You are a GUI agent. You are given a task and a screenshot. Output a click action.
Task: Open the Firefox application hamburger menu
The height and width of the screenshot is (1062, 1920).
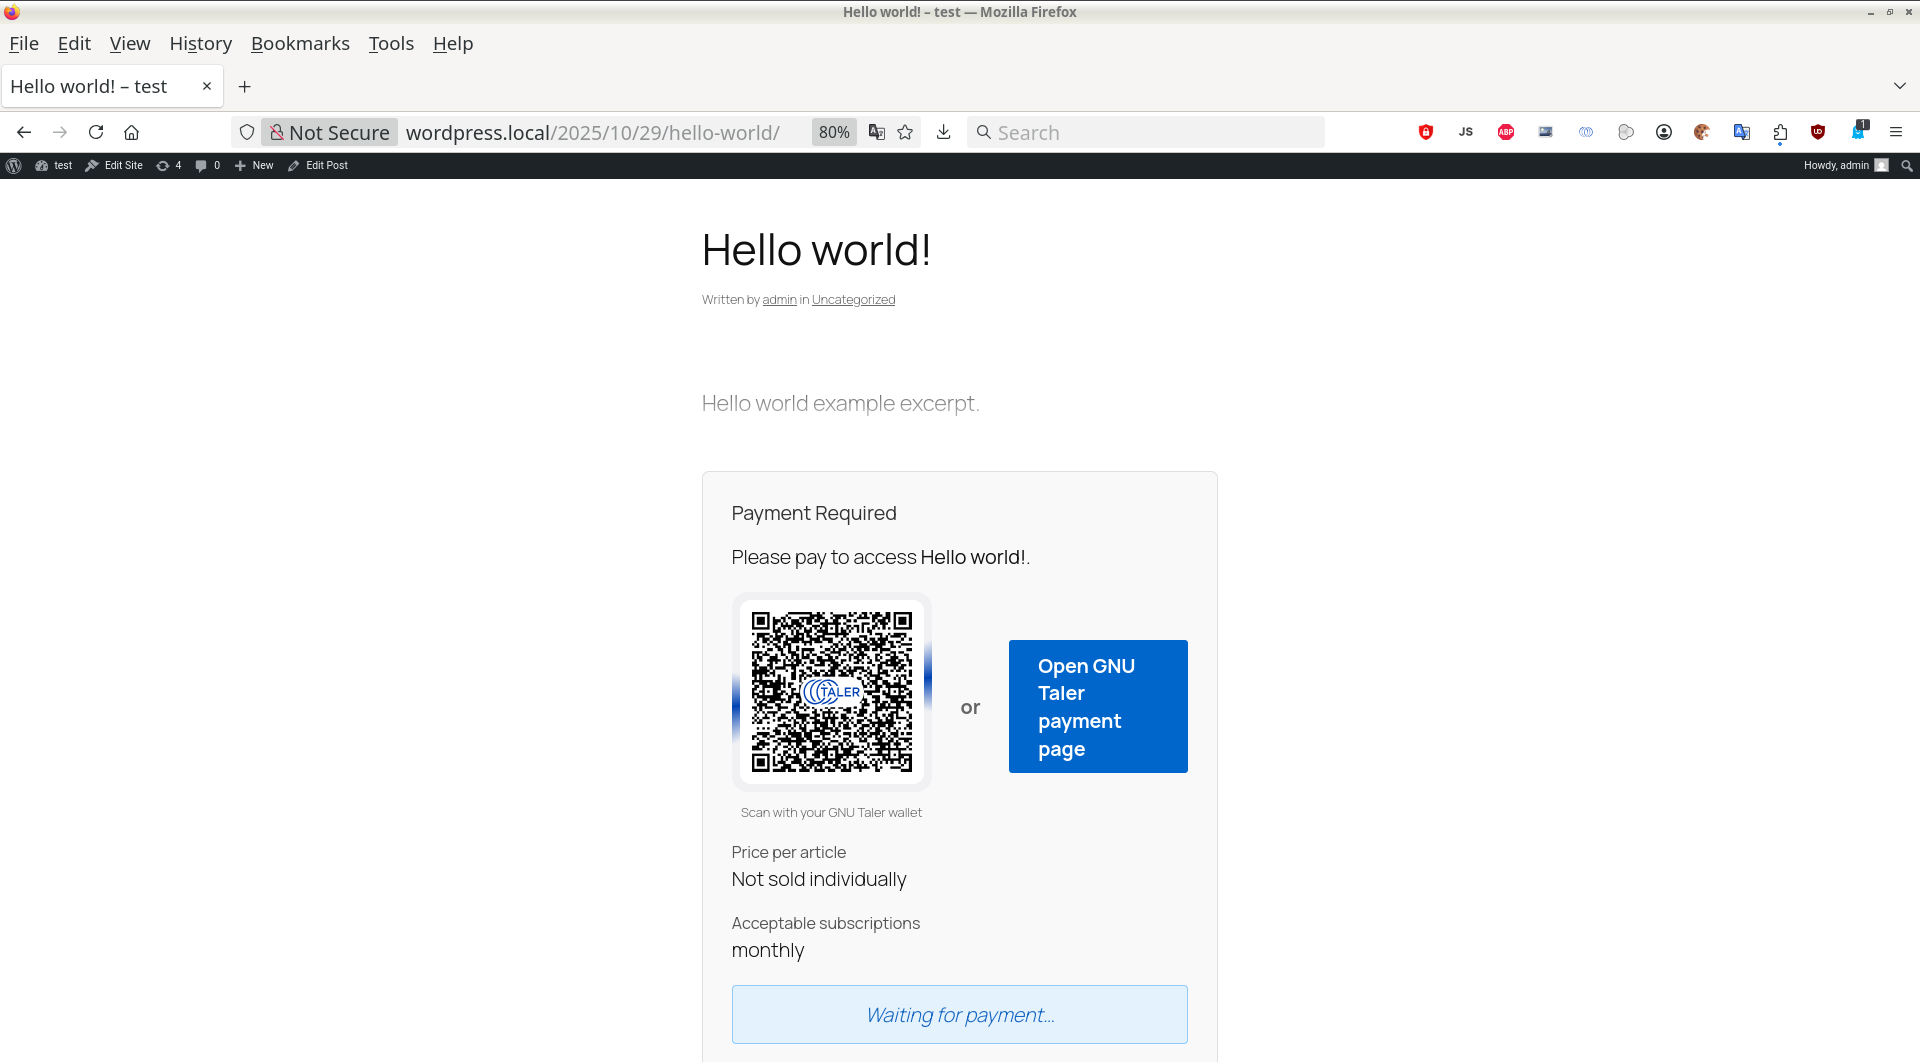[1896, 132]
